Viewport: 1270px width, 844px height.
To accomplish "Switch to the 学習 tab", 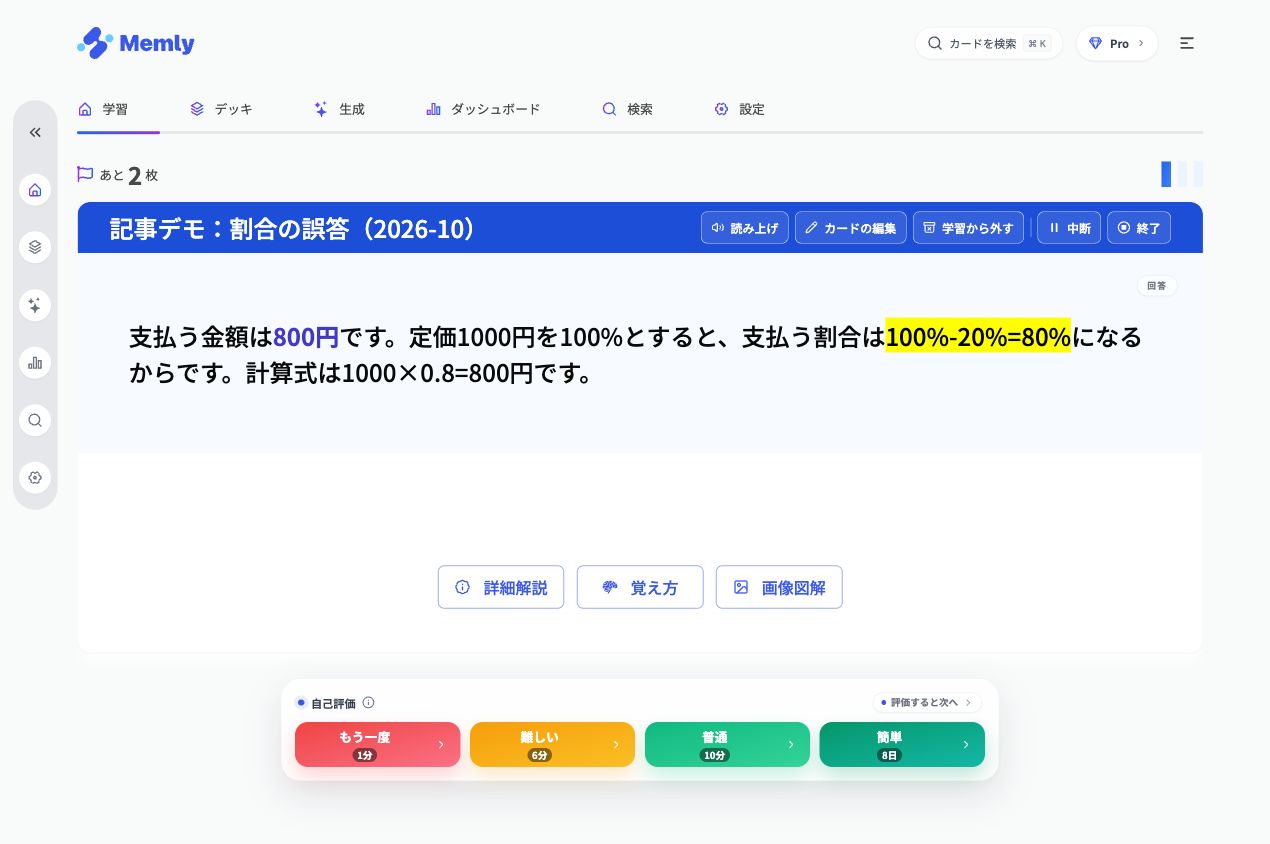I will pyautogui.click(x=103, y=109).
